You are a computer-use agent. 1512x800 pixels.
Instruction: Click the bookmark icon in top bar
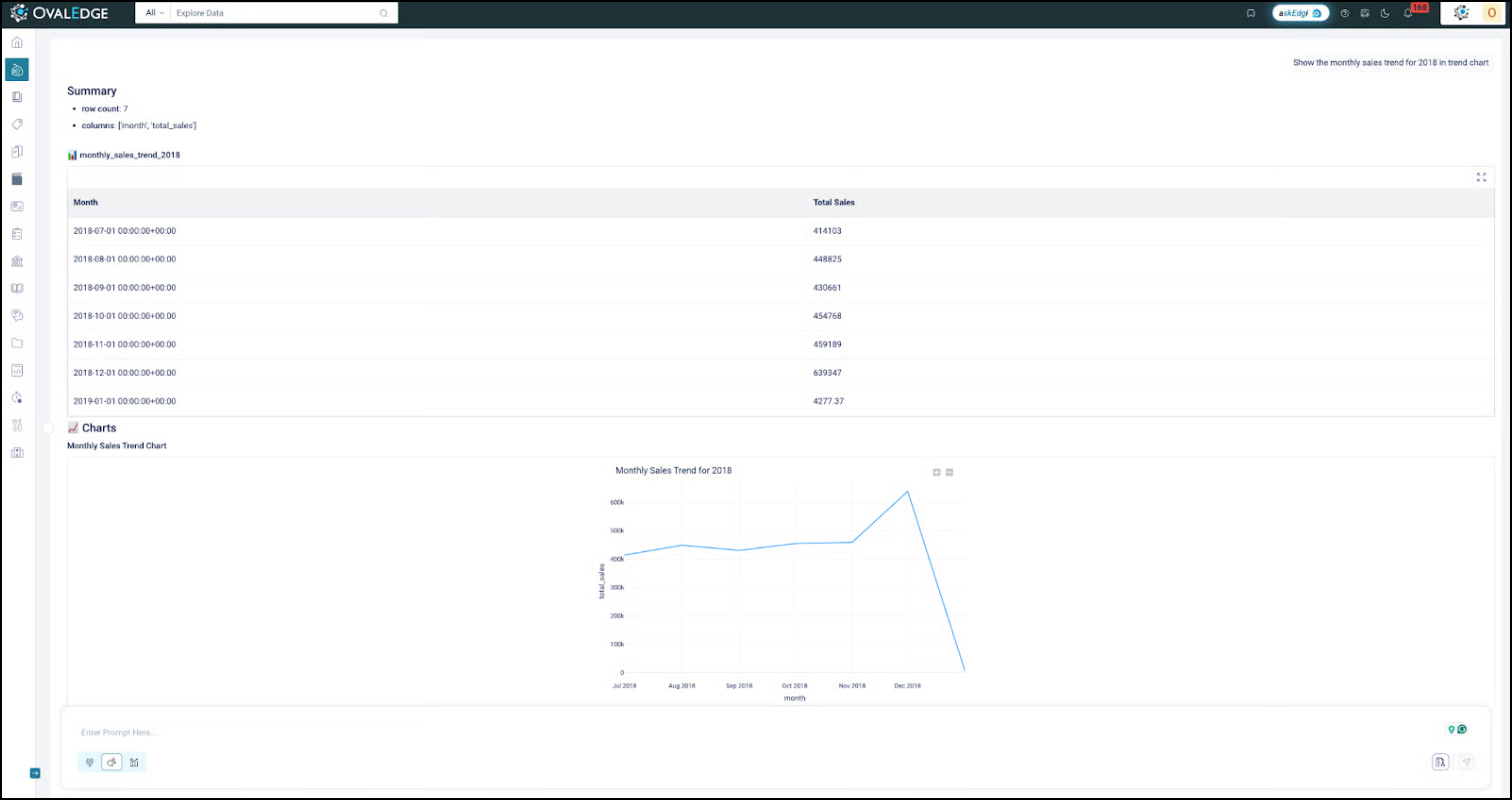(x=1251, y=13)
